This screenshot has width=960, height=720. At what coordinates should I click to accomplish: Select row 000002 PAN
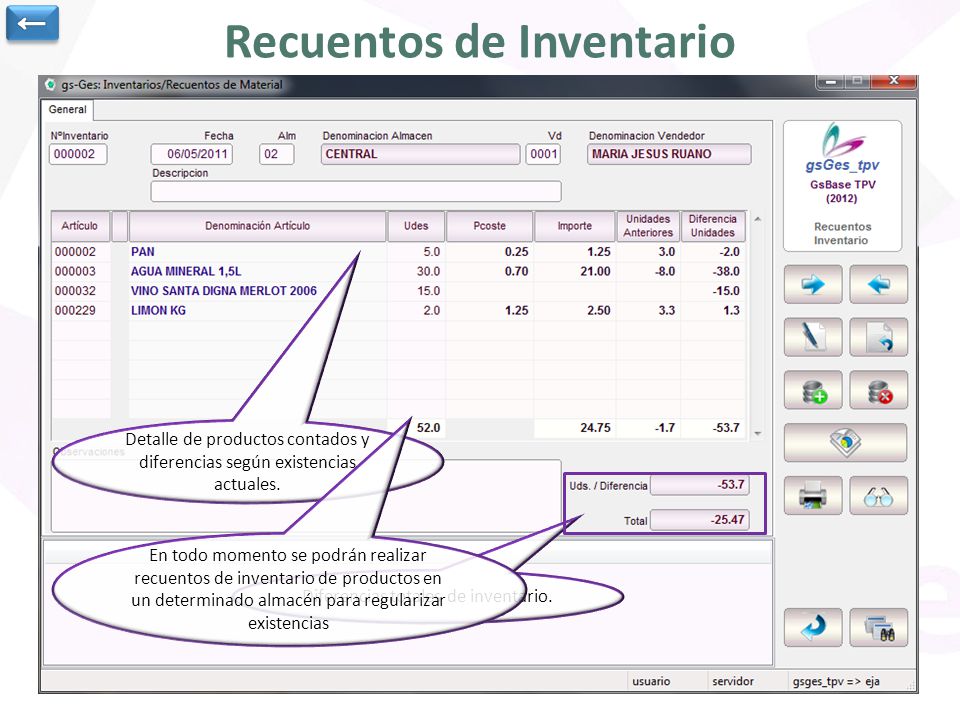[x=398, y=252]
